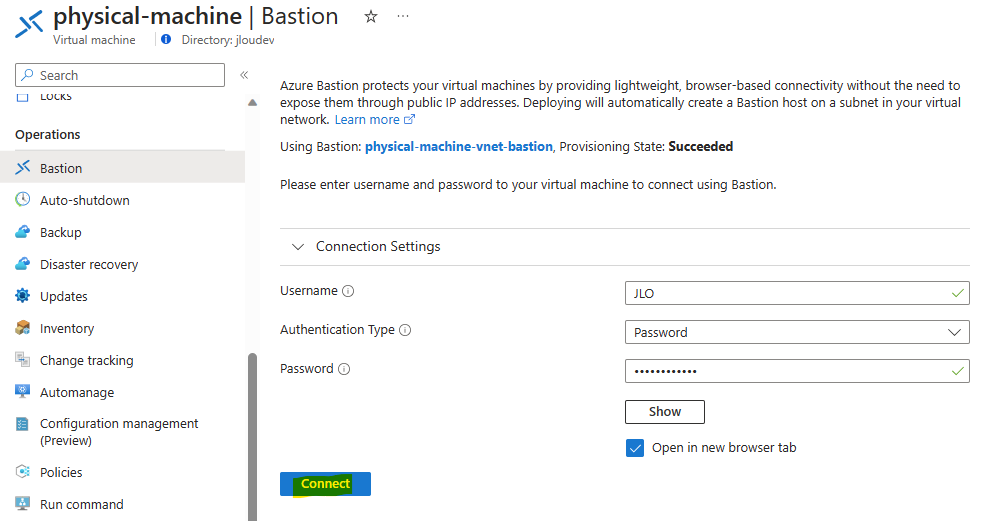Click the Authentication Type info icon
The width and height of the screenshot is (986, 521).
(x=405, y=330)
